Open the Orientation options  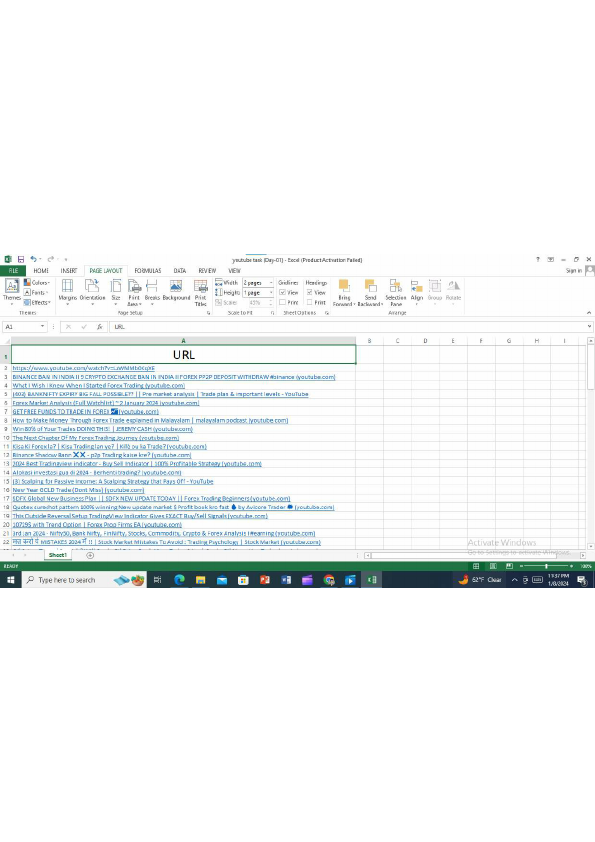92,291
